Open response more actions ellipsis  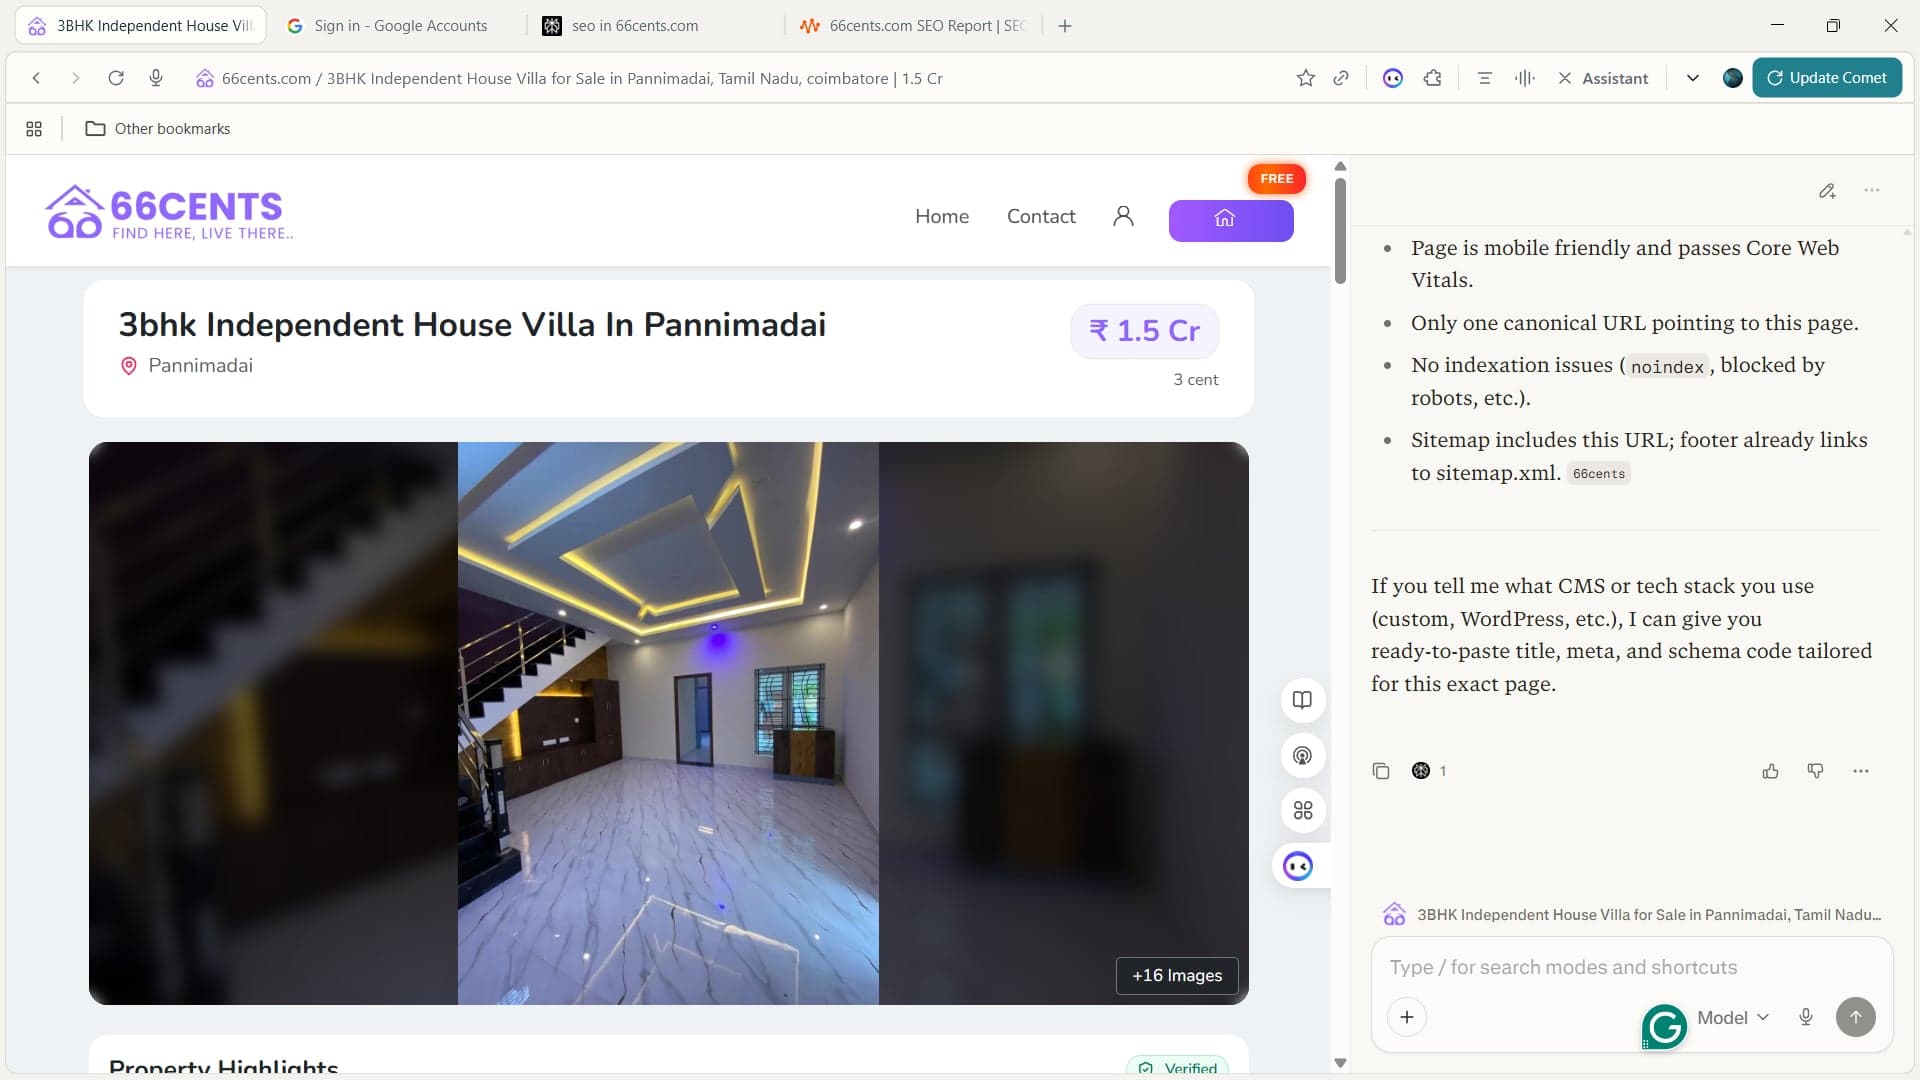tap(1860, 771)
